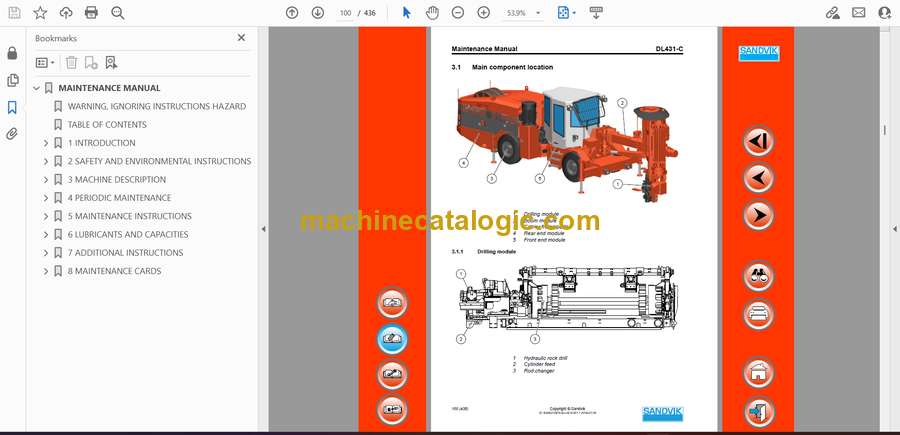The width and height of the screenshot is (900, 435).
Task: Open page thumbnails panel
Action: click(x=12, y=80)
